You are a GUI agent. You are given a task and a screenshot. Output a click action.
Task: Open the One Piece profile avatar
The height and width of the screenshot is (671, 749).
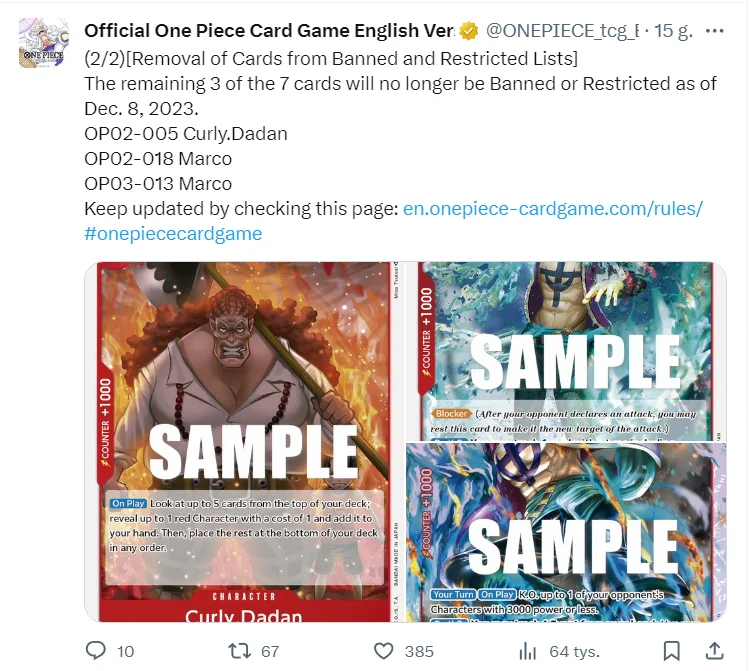pyautogui.click(x=43, y=43)
